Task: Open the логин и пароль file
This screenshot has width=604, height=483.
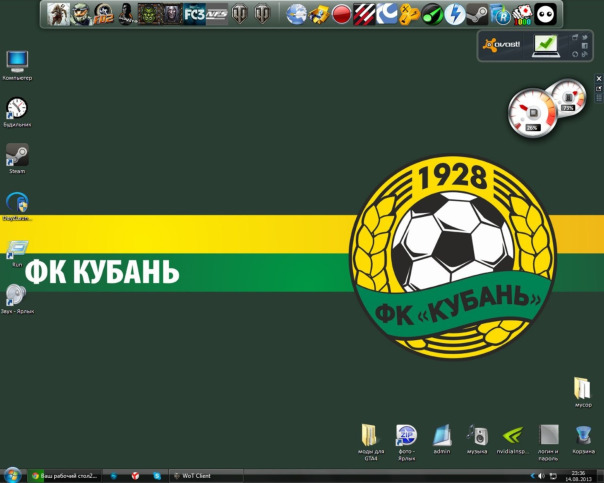Action: [x=548, y=442]
